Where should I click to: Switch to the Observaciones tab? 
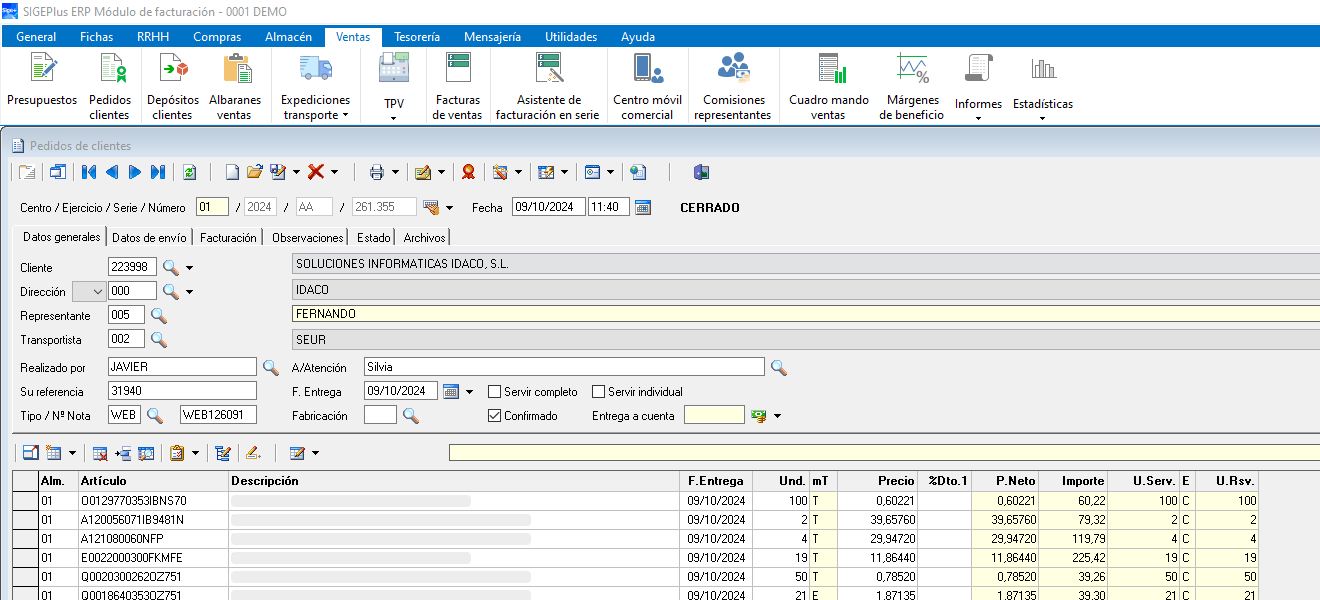tap(308, 238)
